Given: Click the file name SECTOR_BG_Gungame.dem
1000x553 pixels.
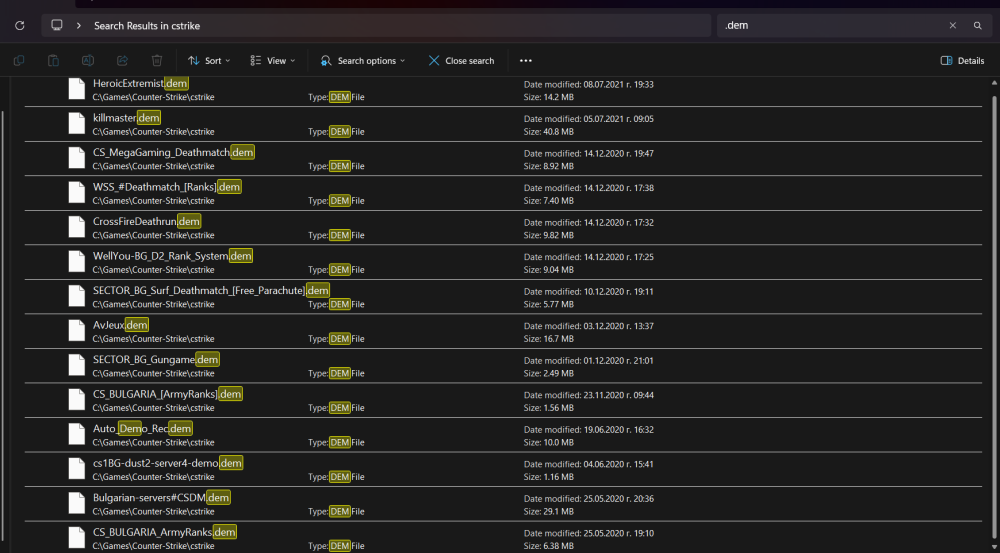Looking at the screenshot, I should [x=156, y=359].
